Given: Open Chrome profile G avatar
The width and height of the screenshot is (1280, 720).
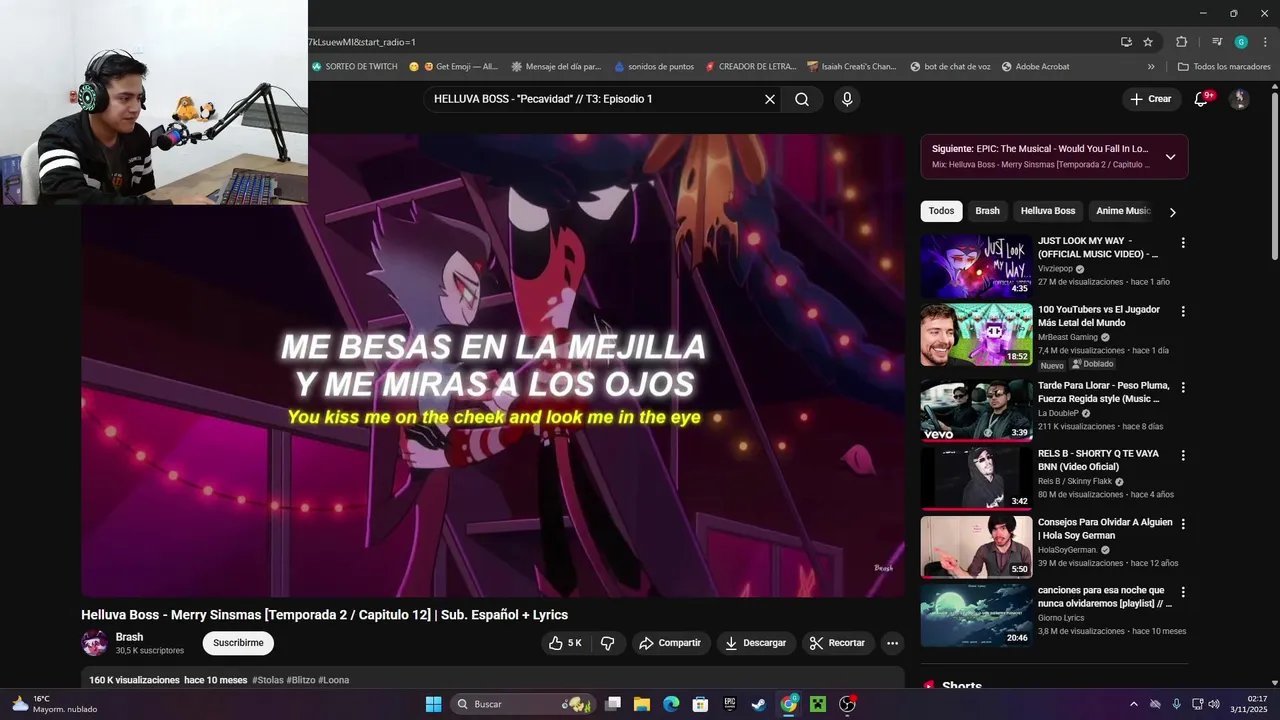Looking at the screenshot, I should pos(1241,42).
